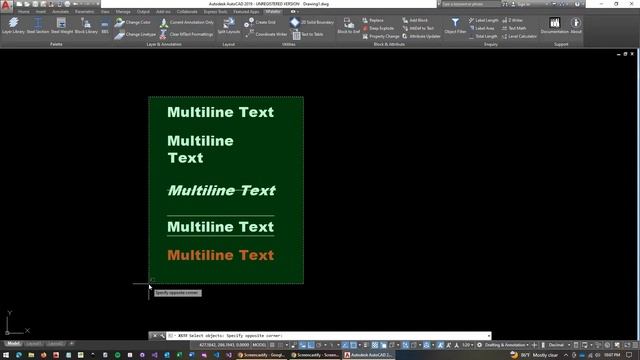Open the AutoCAD application menu logo
The height and width of the screenshot is (360, 640).
[6, 6]
